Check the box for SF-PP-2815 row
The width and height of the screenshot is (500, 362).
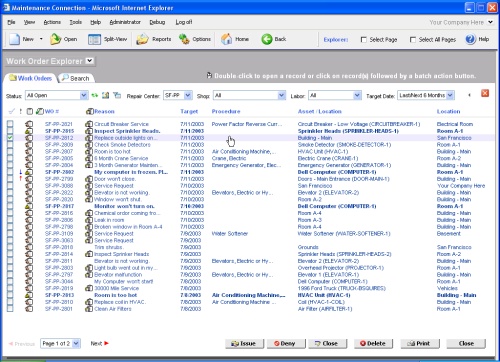coord(10,131)
